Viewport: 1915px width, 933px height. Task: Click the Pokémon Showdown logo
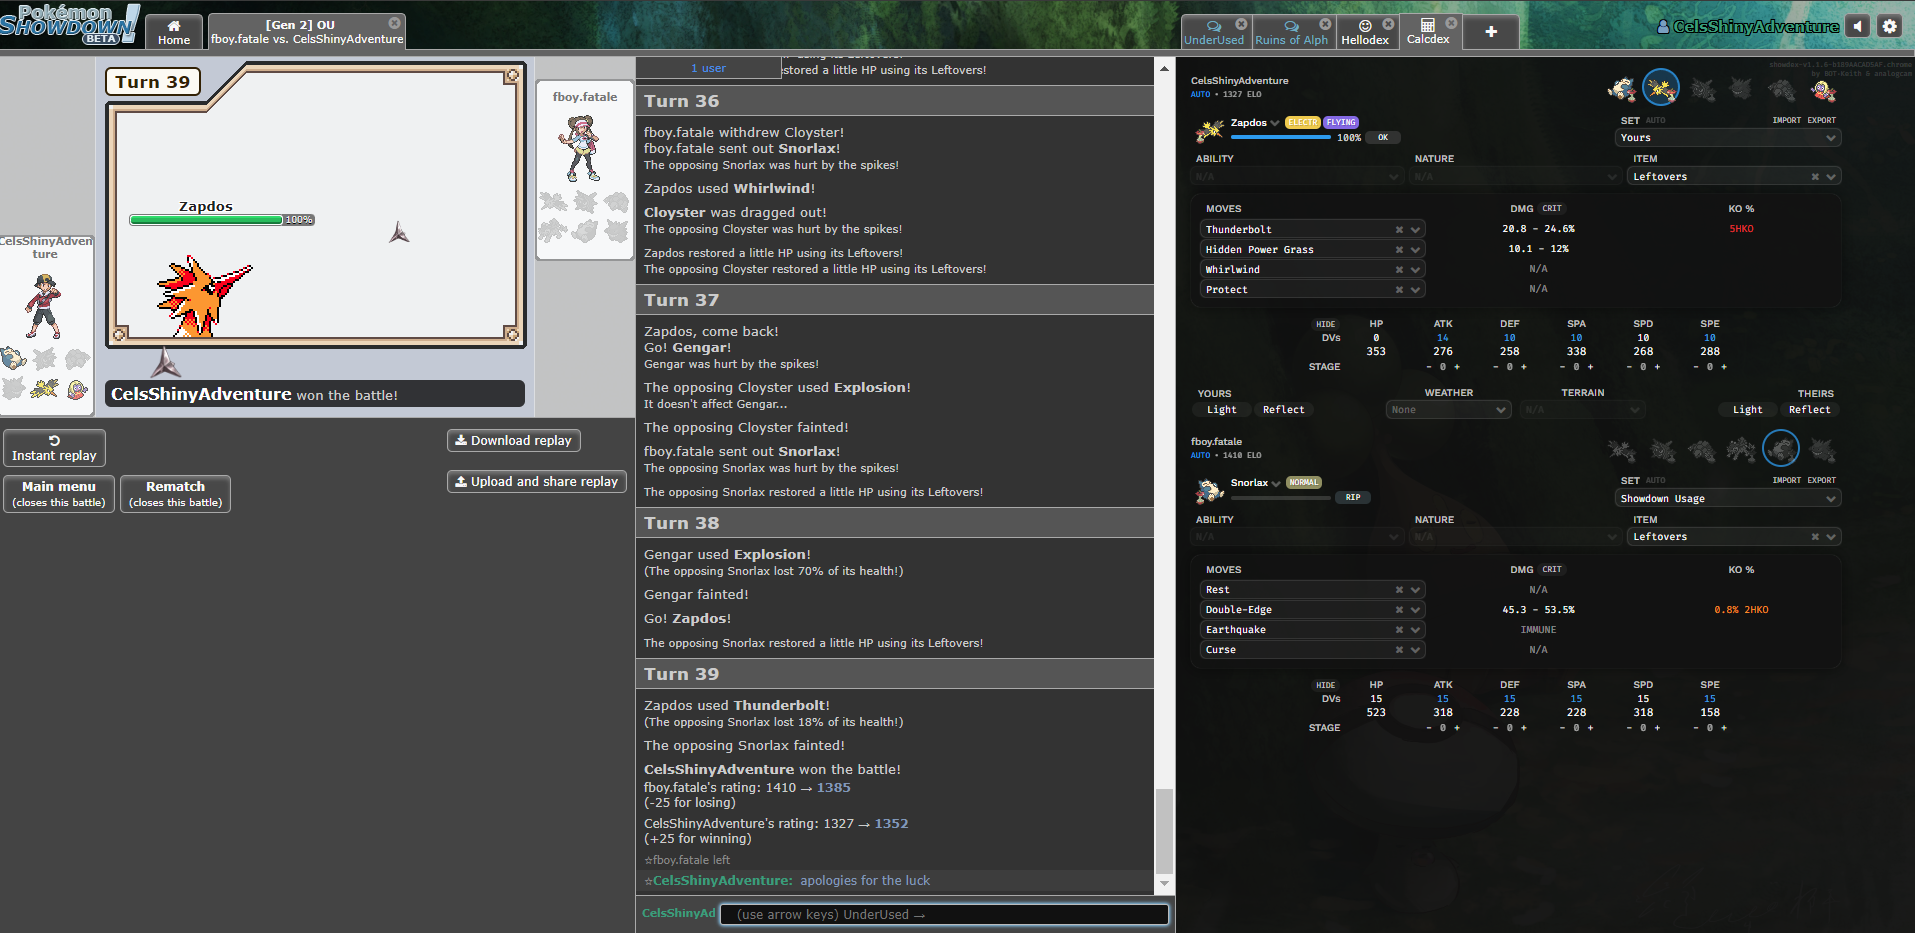tap(69, 24)
